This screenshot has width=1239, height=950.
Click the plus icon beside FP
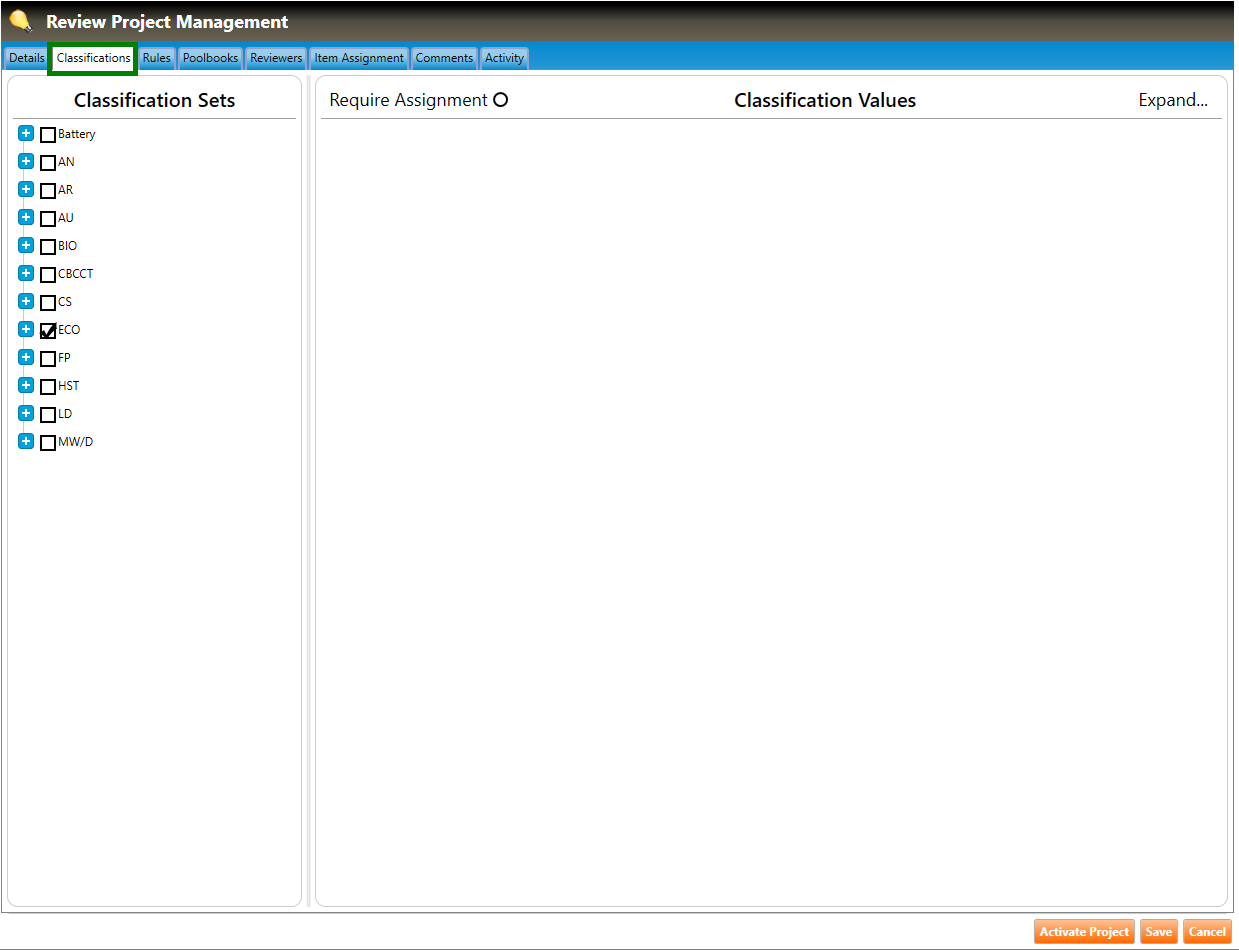pos(26,358)
